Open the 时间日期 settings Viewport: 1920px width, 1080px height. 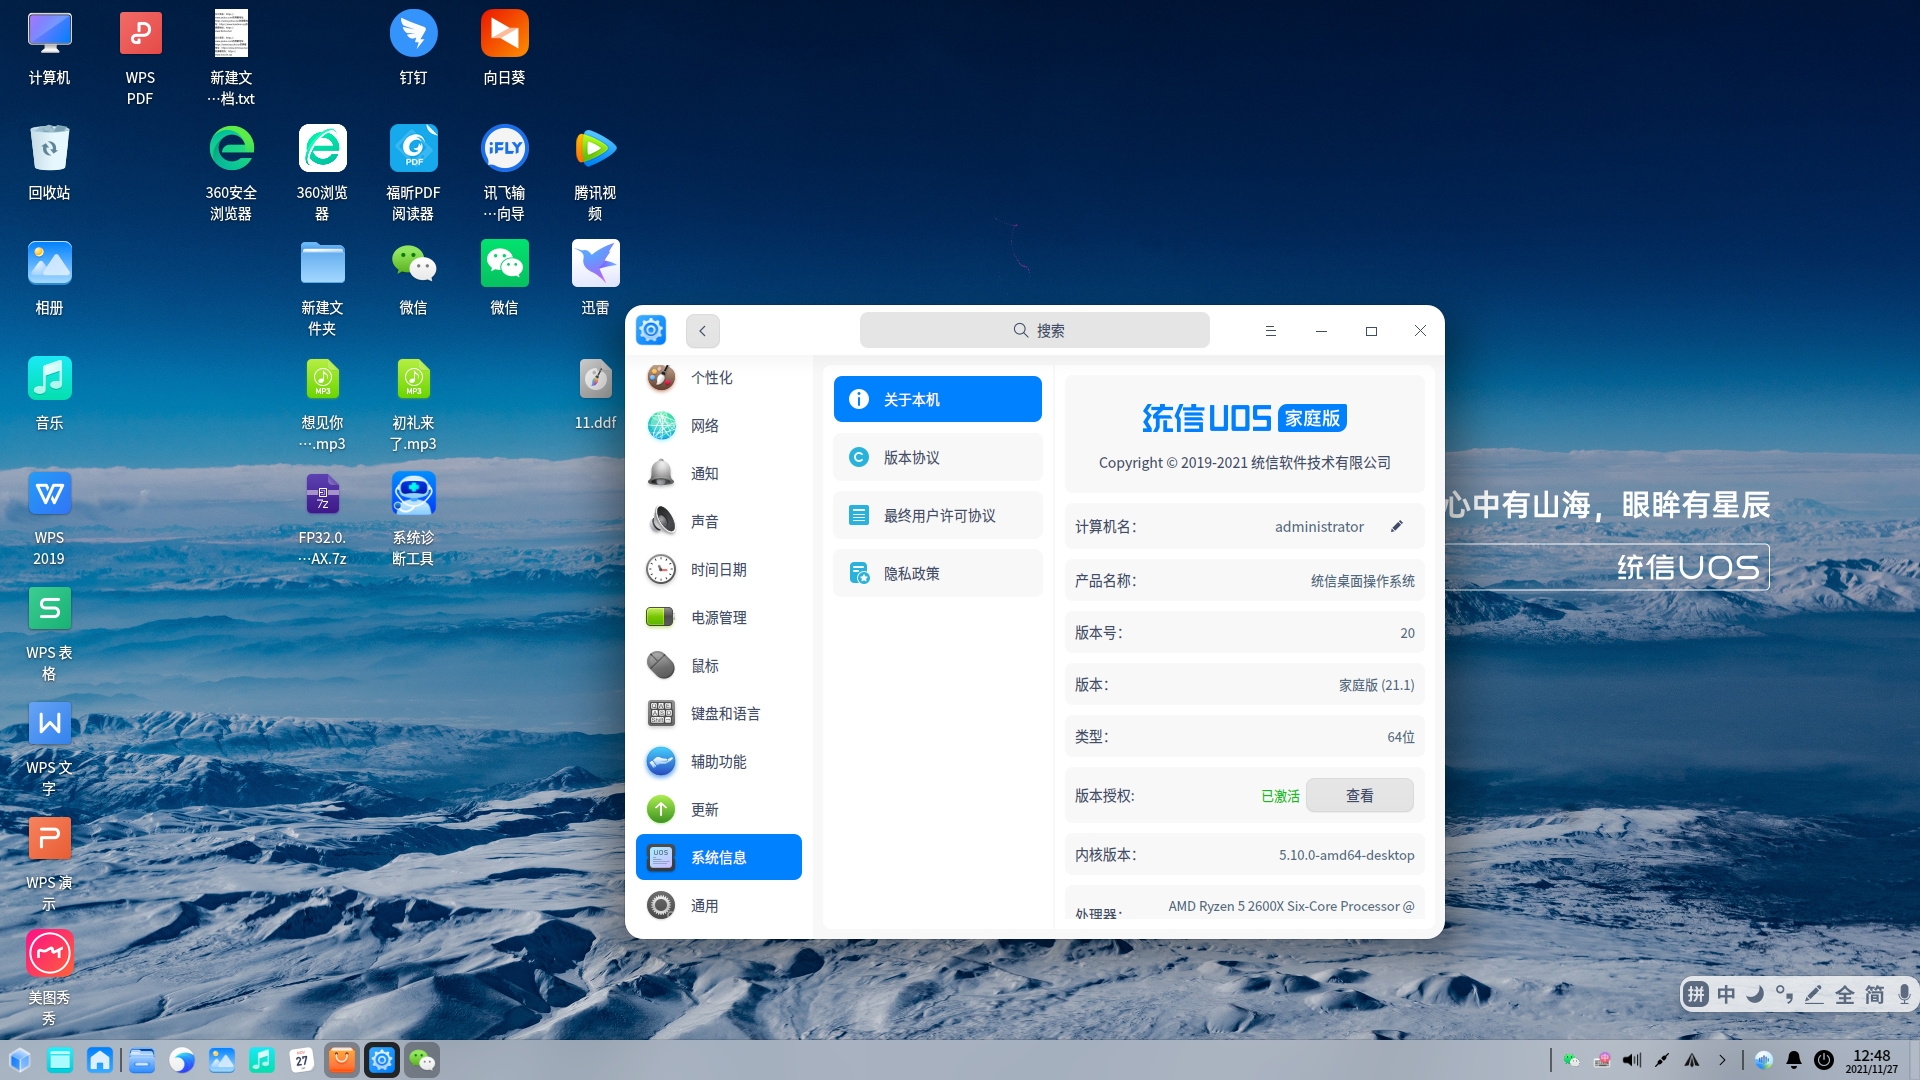(x=718, y=570)
